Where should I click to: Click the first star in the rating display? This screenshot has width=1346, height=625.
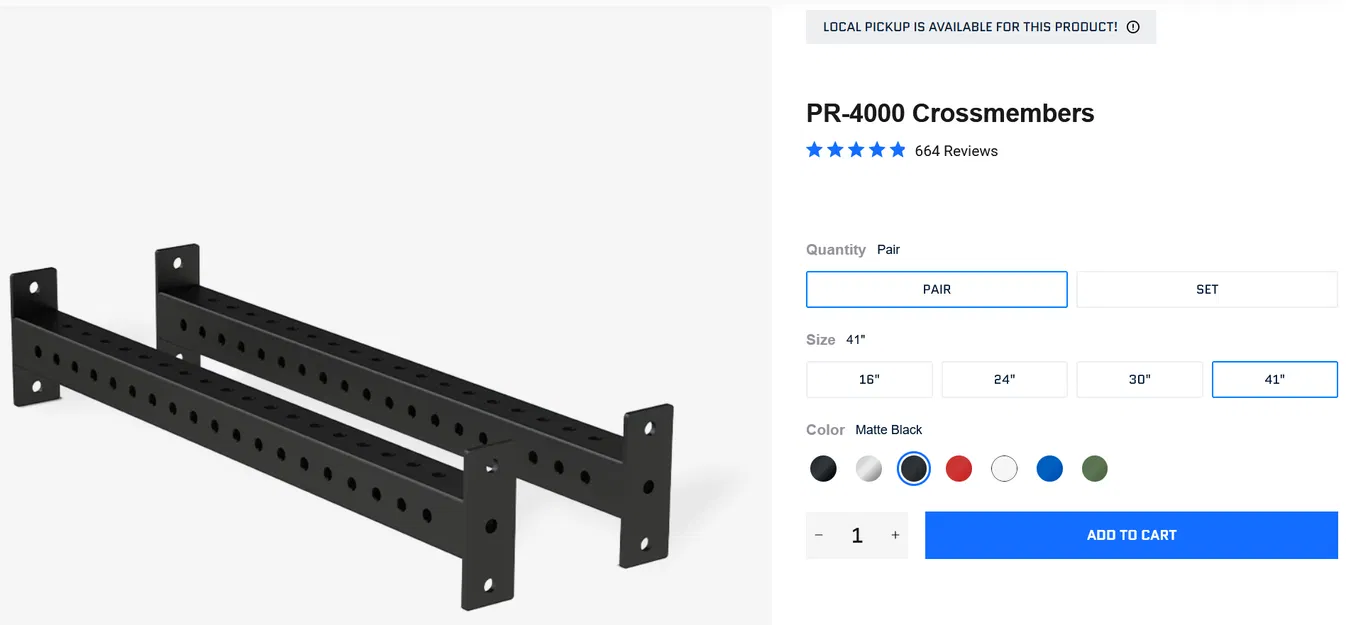(x=814, y=149)
